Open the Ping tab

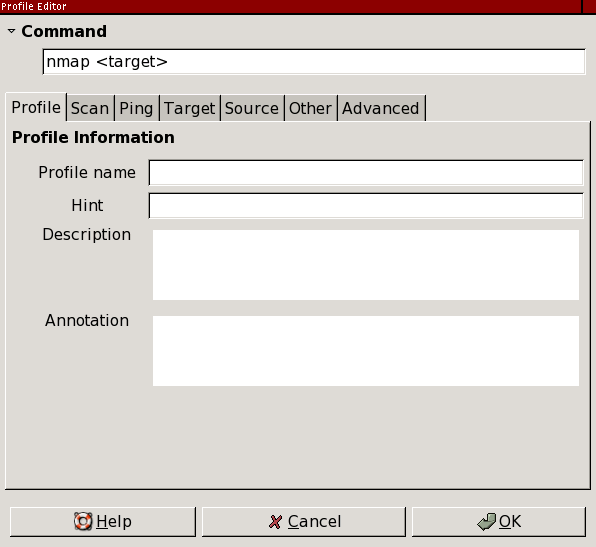pos(136,108)
